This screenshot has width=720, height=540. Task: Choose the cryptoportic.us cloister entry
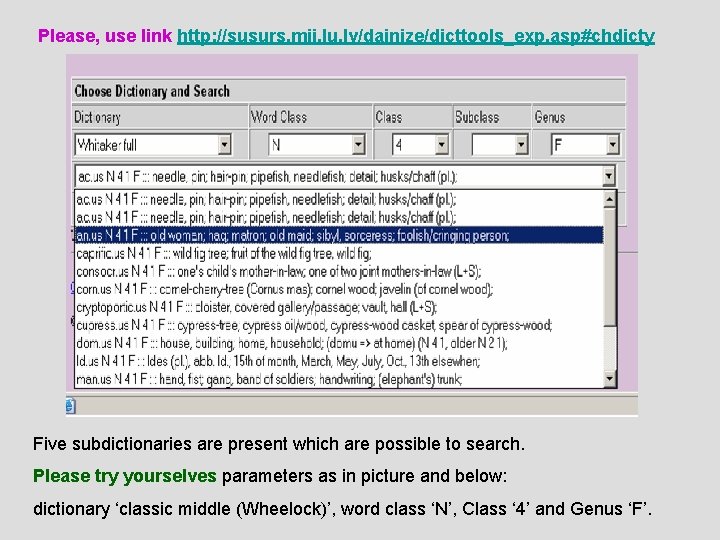[339, 307]
